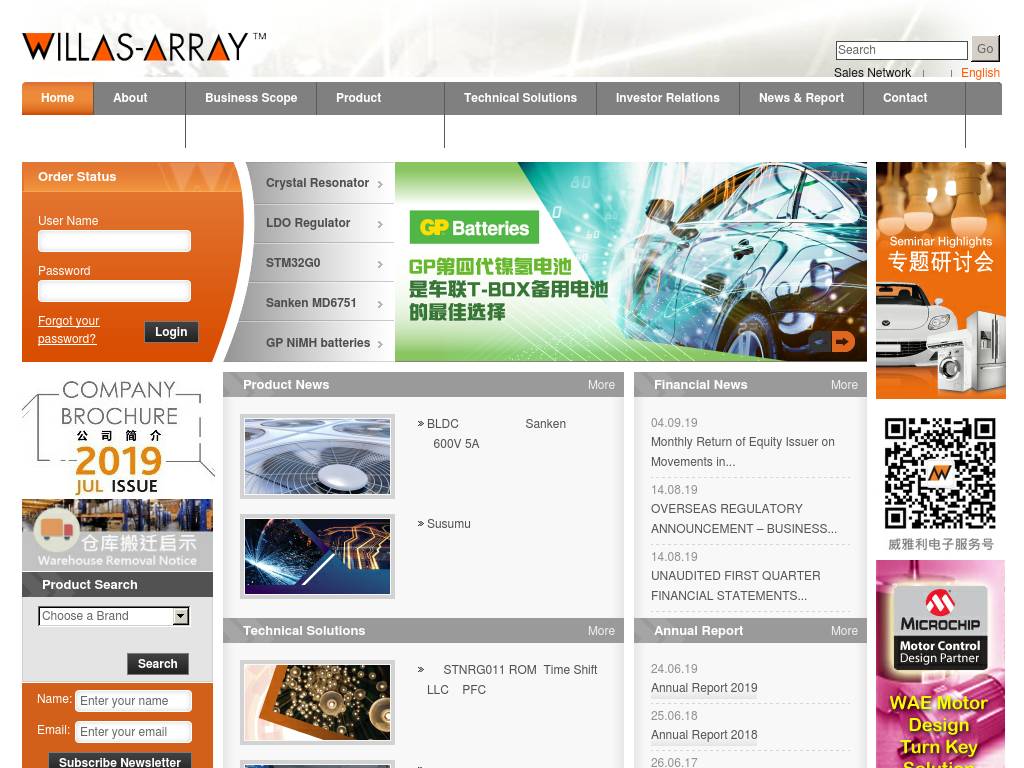Click More in the Product News header
This screenshot has height=768, width=1024.
(601, 385)
